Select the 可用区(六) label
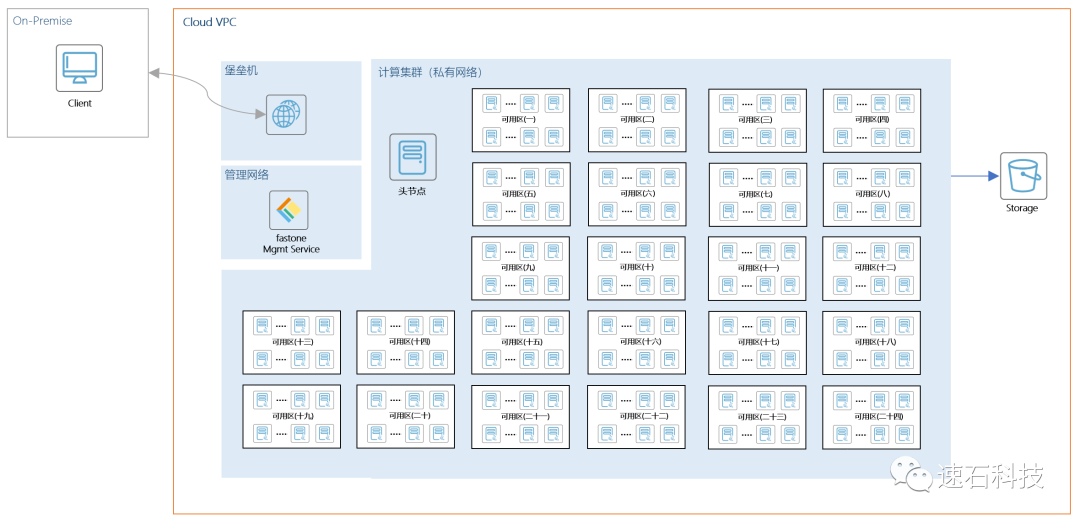This screenshot has width=1080, height=524. 637,193
